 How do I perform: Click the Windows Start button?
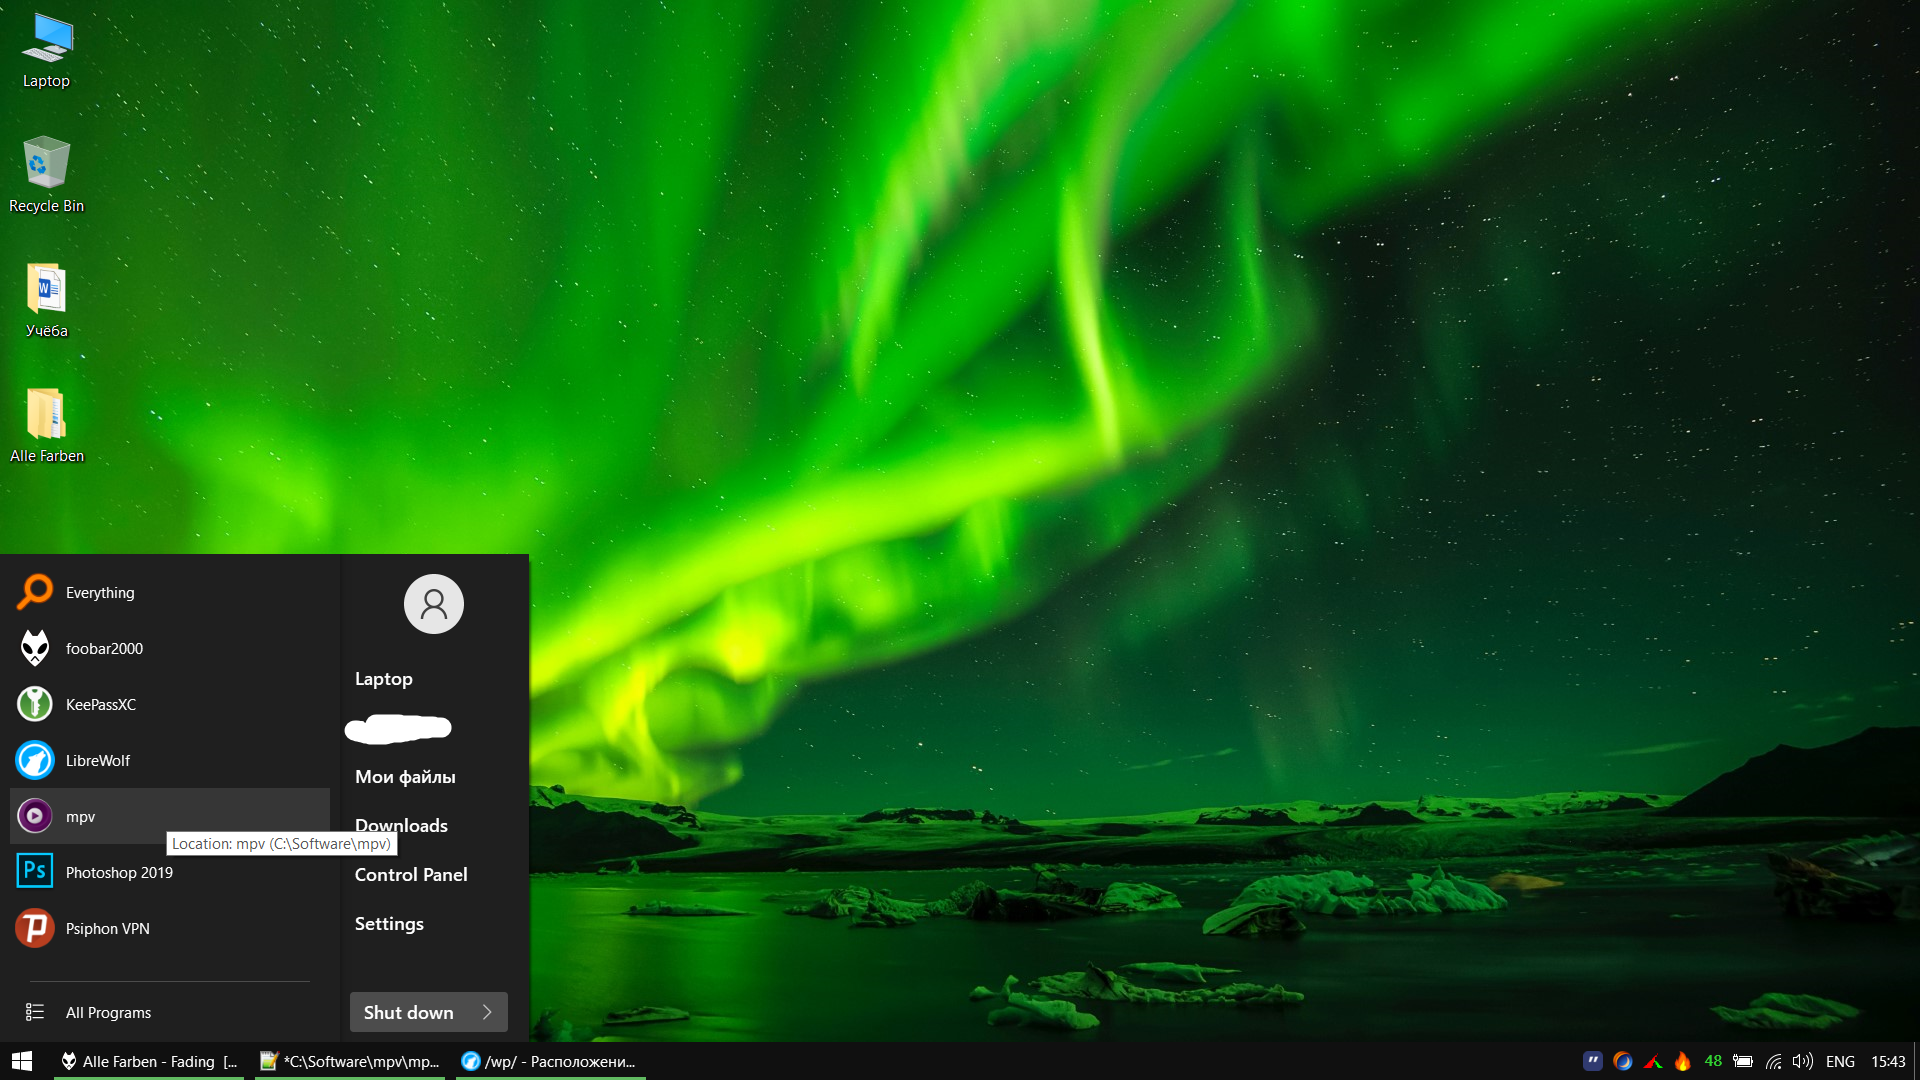[22, 1061]
